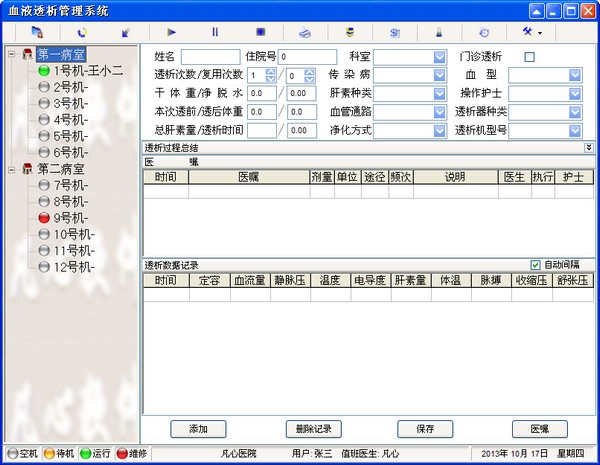This screenshot has height=465, width=600.
Task: Click the 总肝素量 input field
Action: click(262, 131)
